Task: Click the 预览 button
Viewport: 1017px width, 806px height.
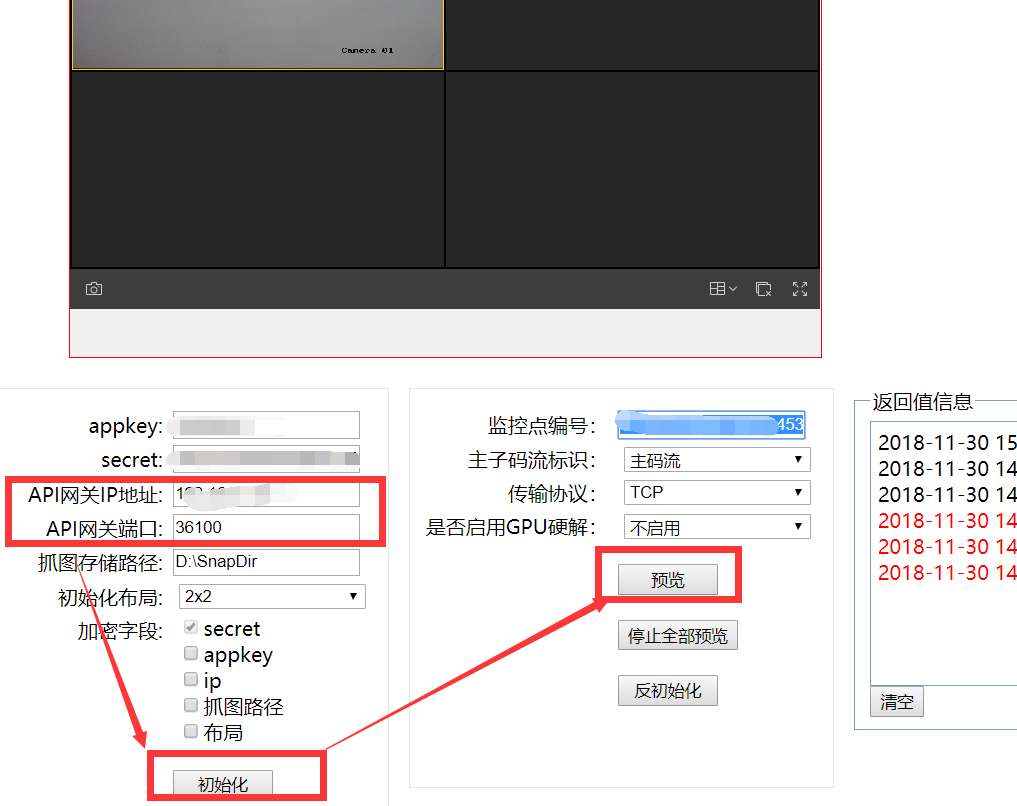Action: tap(667, 579)
